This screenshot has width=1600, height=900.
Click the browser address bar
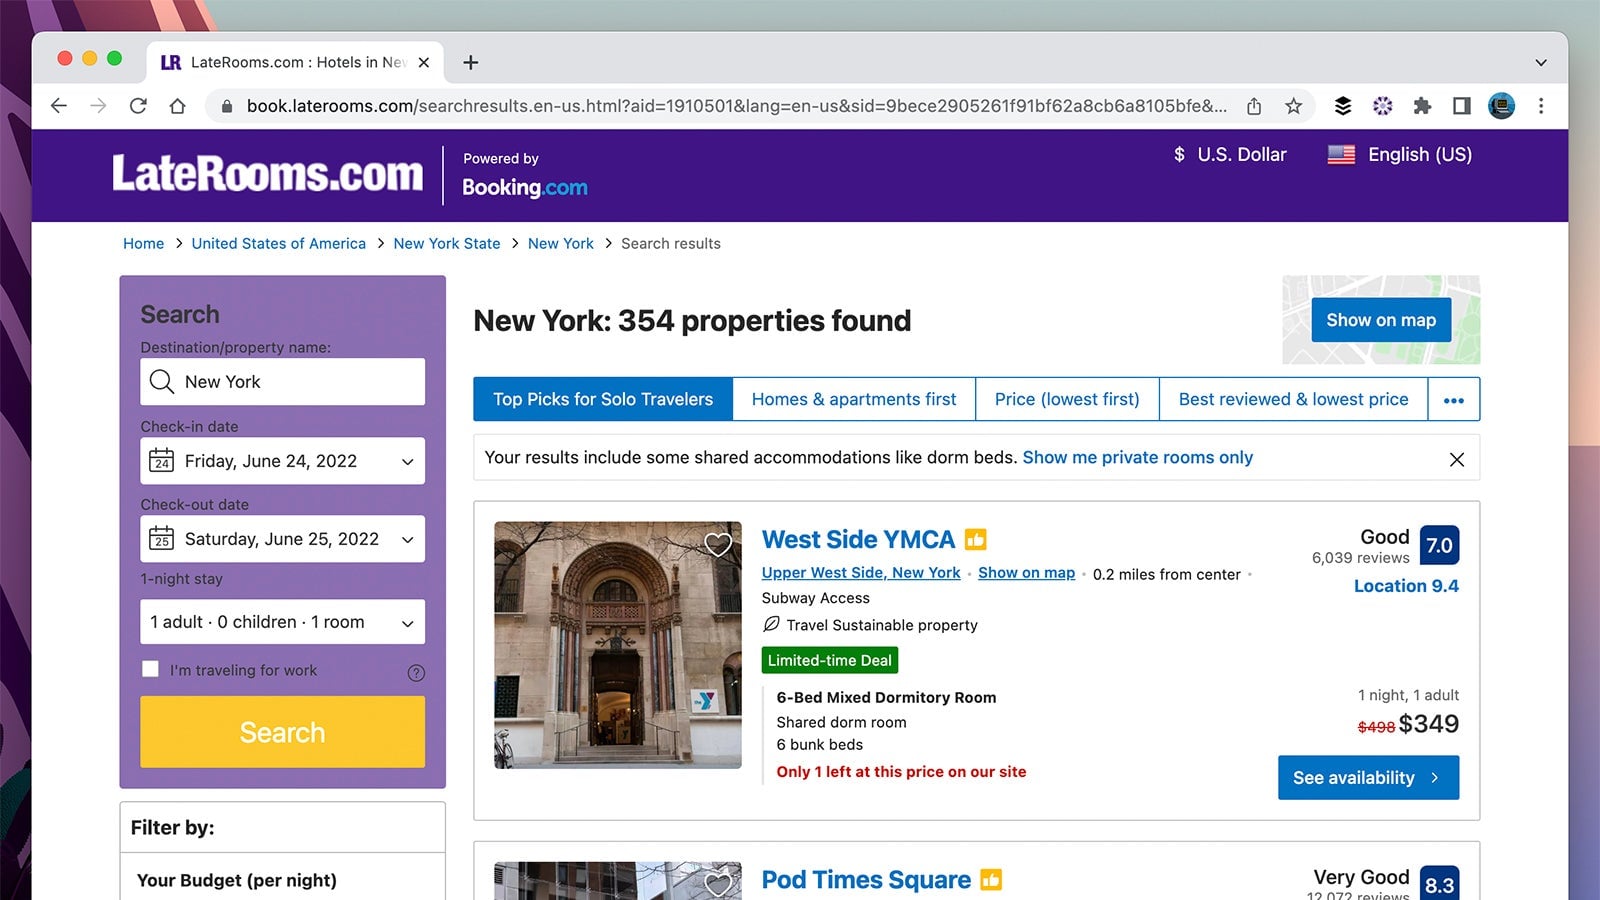pyautogui.click(x=700, y=106)
